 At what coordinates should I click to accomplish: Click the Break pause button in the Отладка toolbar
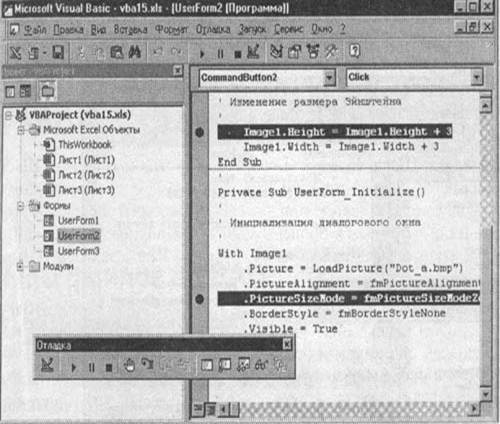[x=91, y=367]
